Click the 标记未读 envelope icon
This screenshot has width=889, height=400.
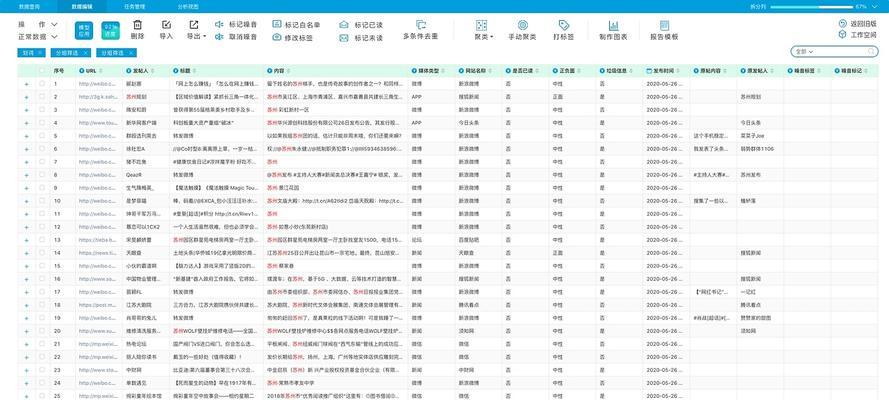coord(344,38)
